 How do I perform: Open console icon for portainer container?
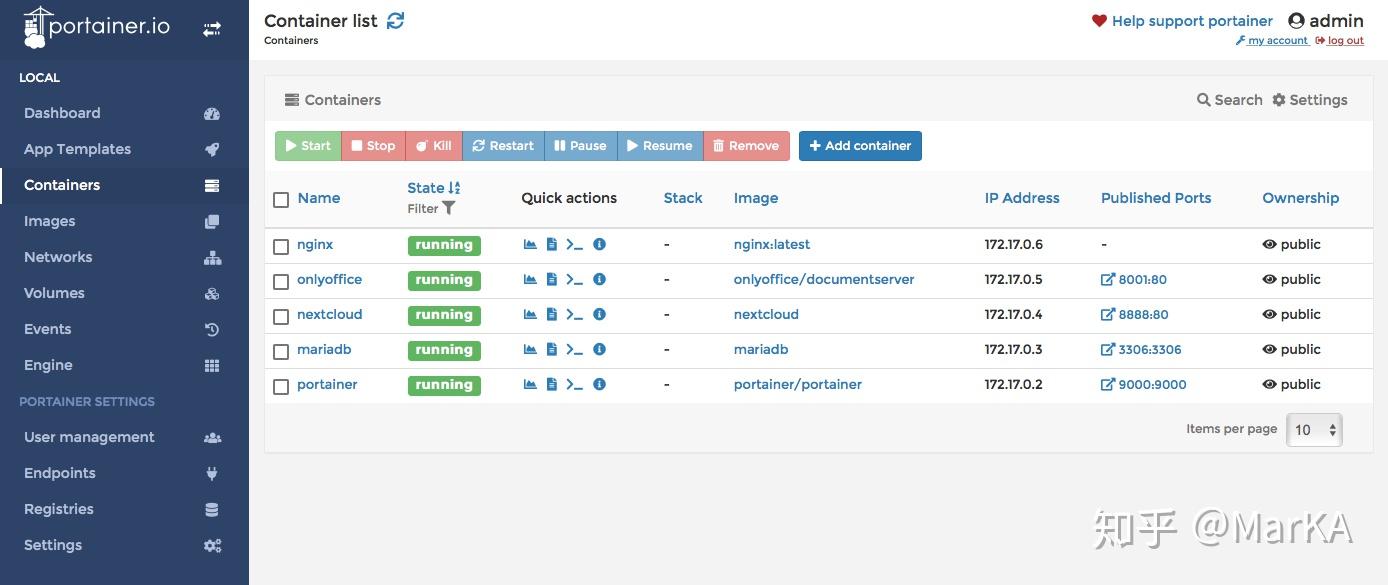click(x=574, y=384)
